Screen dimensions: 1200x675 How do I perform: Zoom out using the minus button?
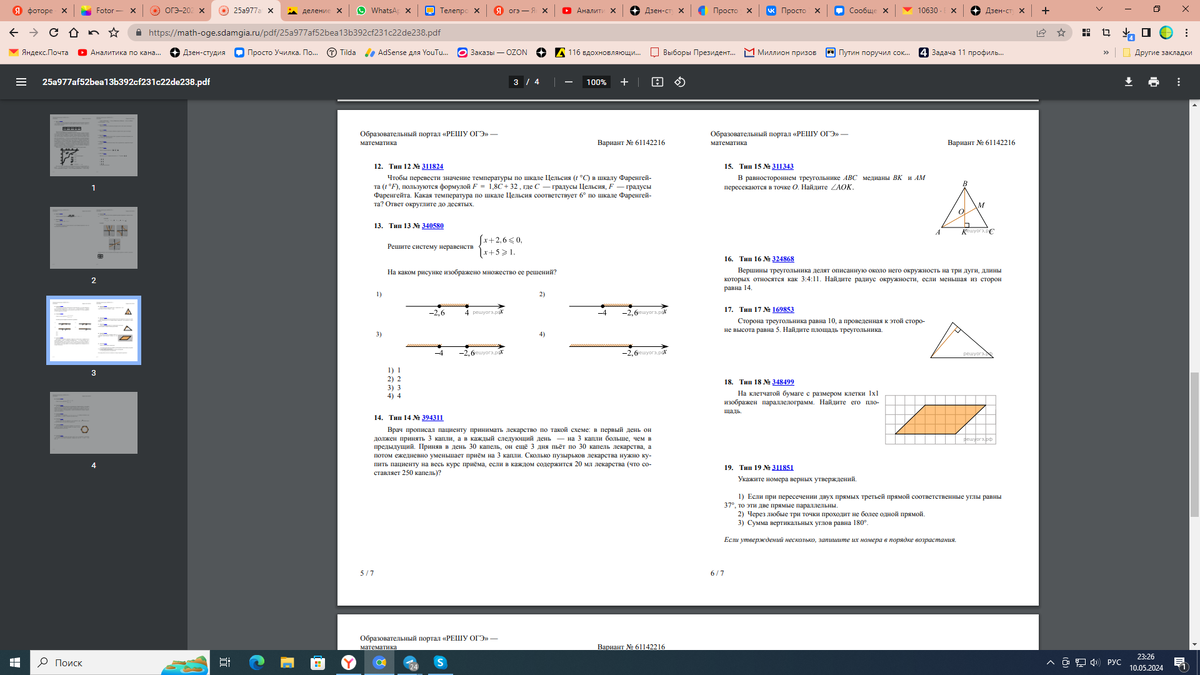[x=568, y=82]
